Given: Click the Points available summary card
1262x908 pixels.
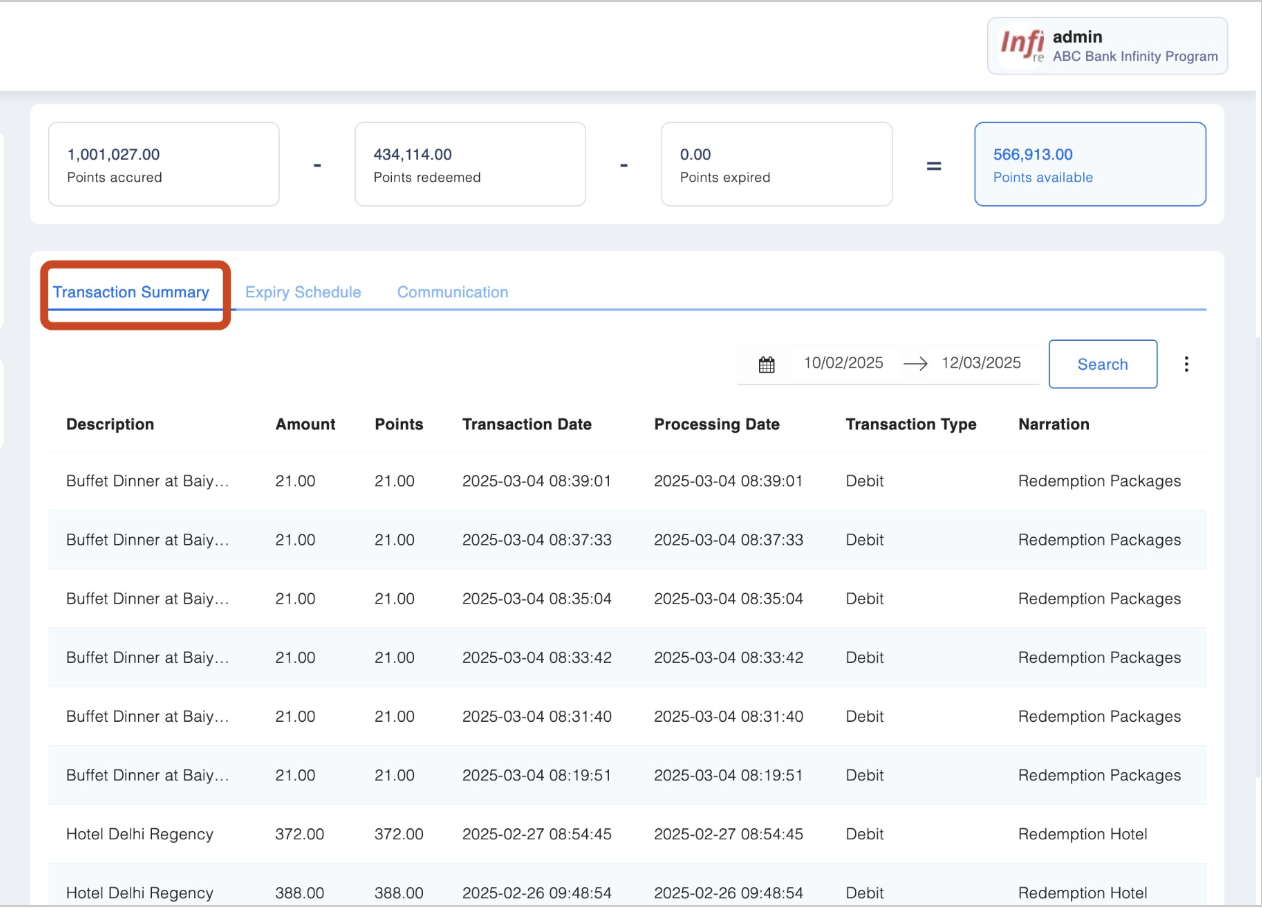Looking at the screenshot, I should pos(1089,164).
